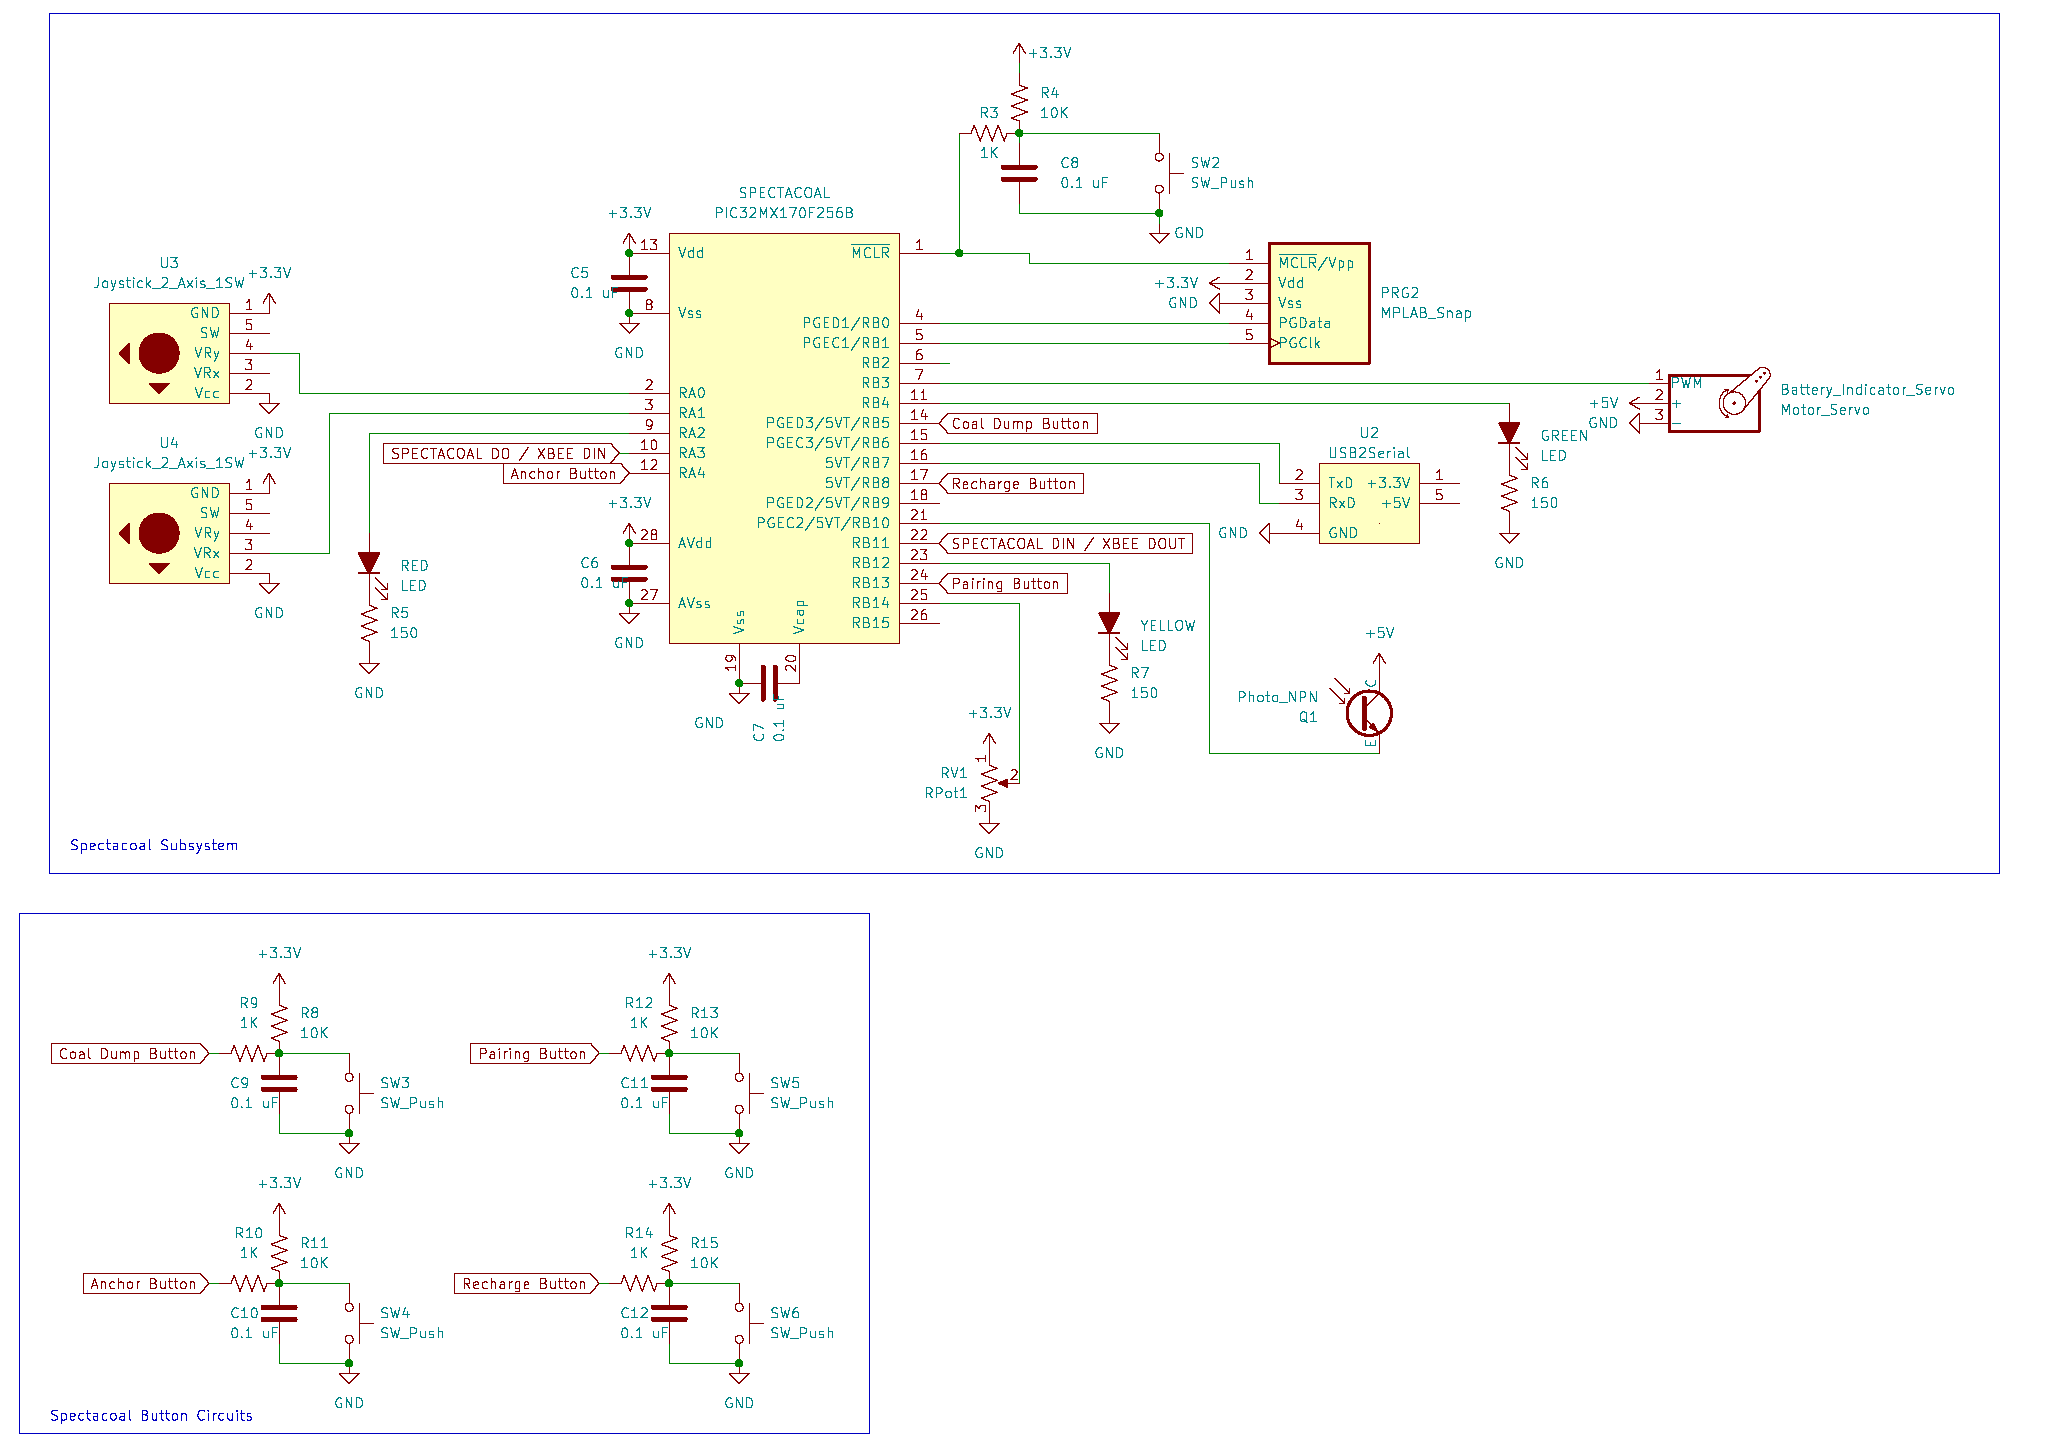Click the SW6 switch in Recharge circuit
This screenshot has height=1439, width=2060.
744,1322
